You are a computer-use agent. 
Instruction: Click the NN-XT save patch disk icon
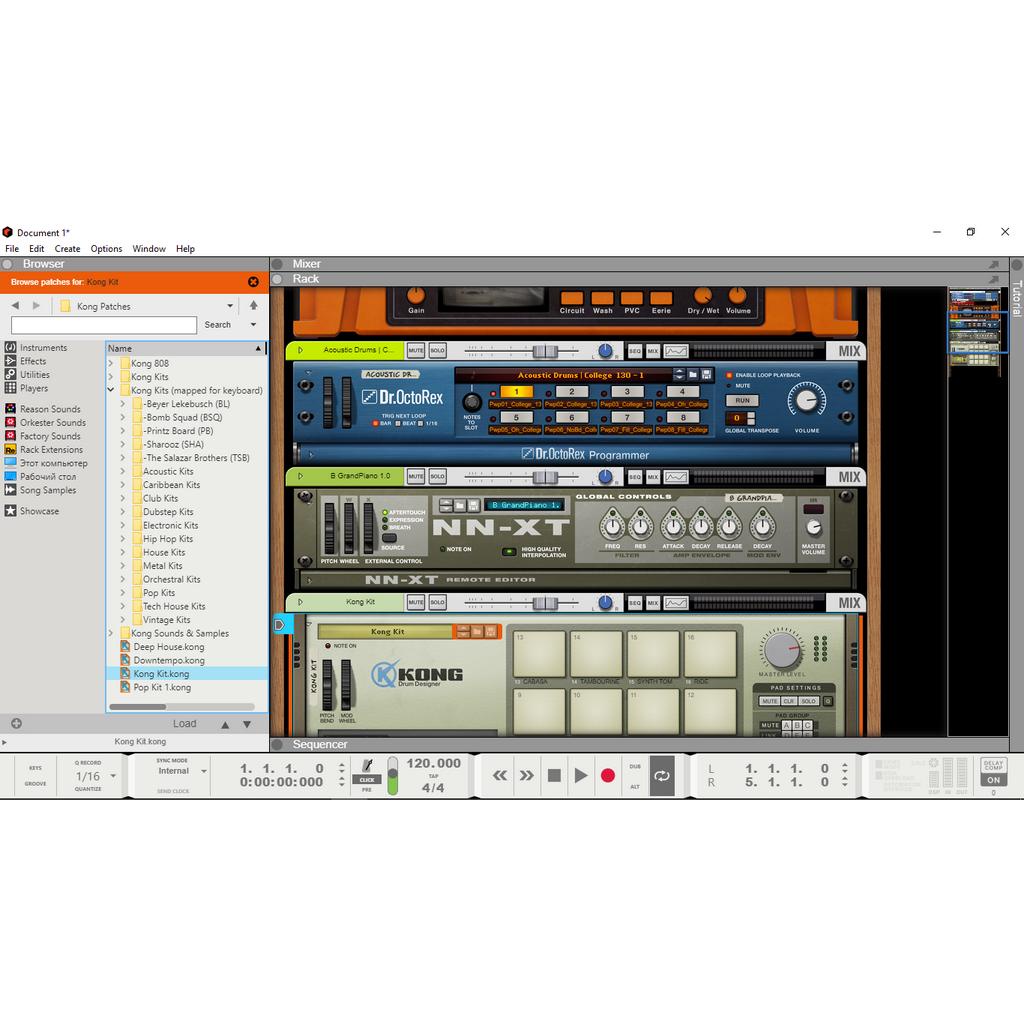coord(473,505)
